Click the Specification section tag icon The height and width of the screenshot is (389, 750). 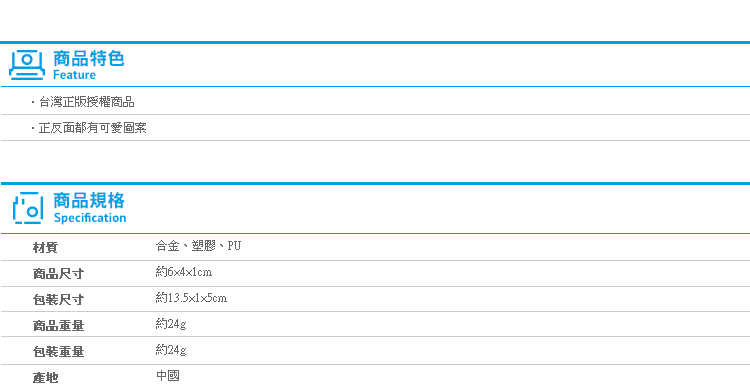point(28,208)
